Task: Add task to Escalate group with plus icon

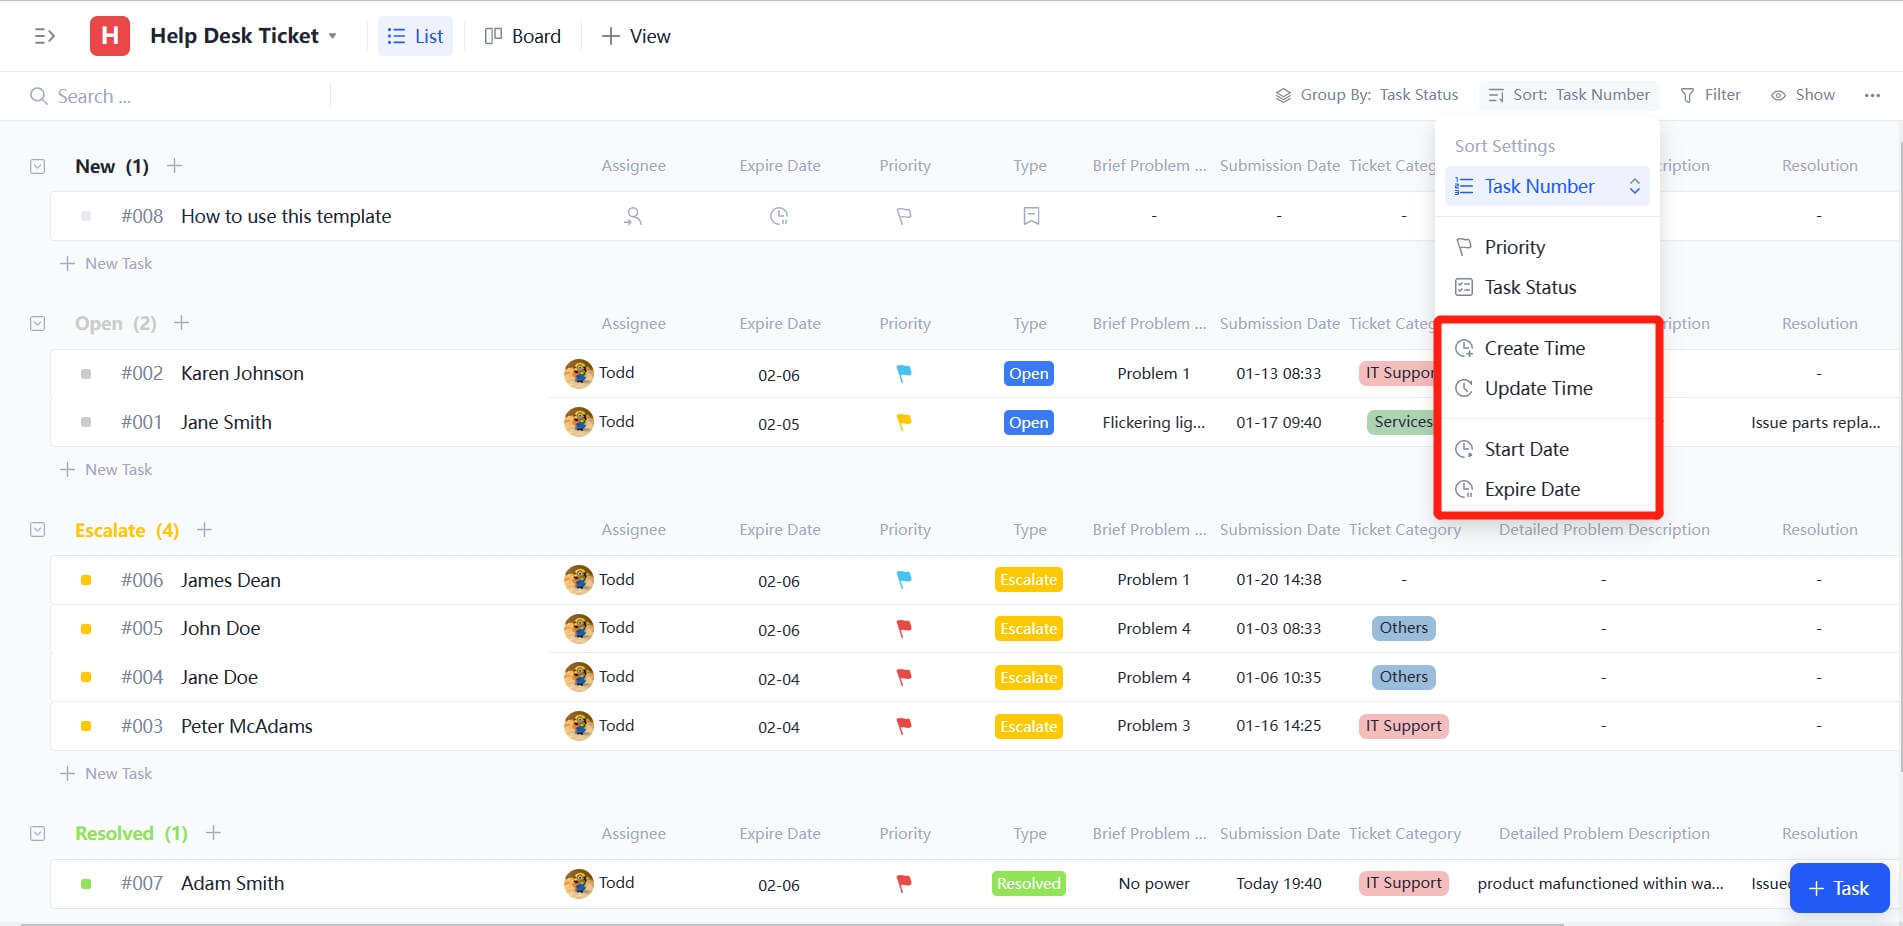Action: click(205, 530)
